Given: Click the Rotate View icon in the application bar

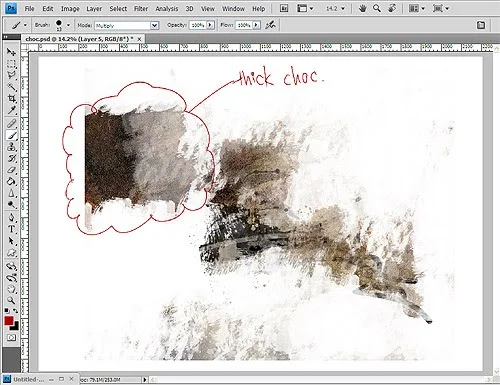Looking at the screenshot, I should click(392, 8).
